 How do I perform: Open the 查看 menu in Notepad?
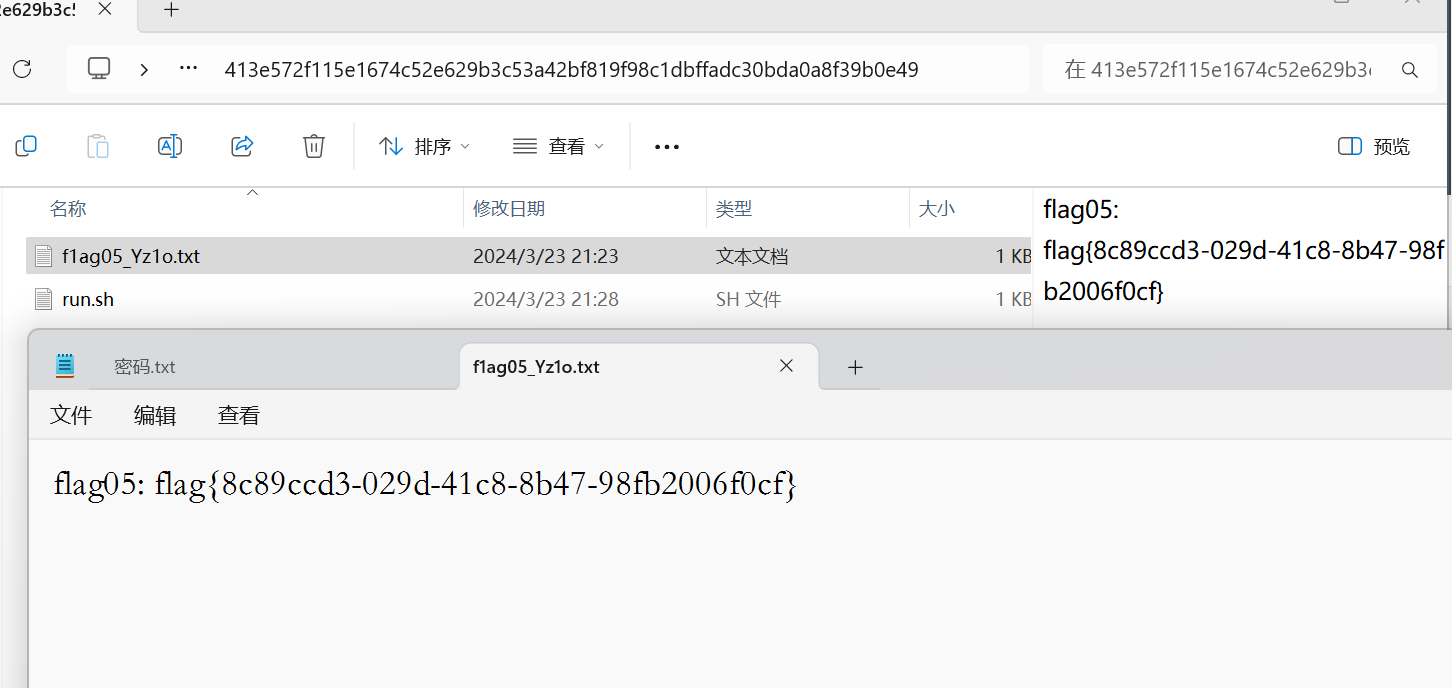(239, 415)
